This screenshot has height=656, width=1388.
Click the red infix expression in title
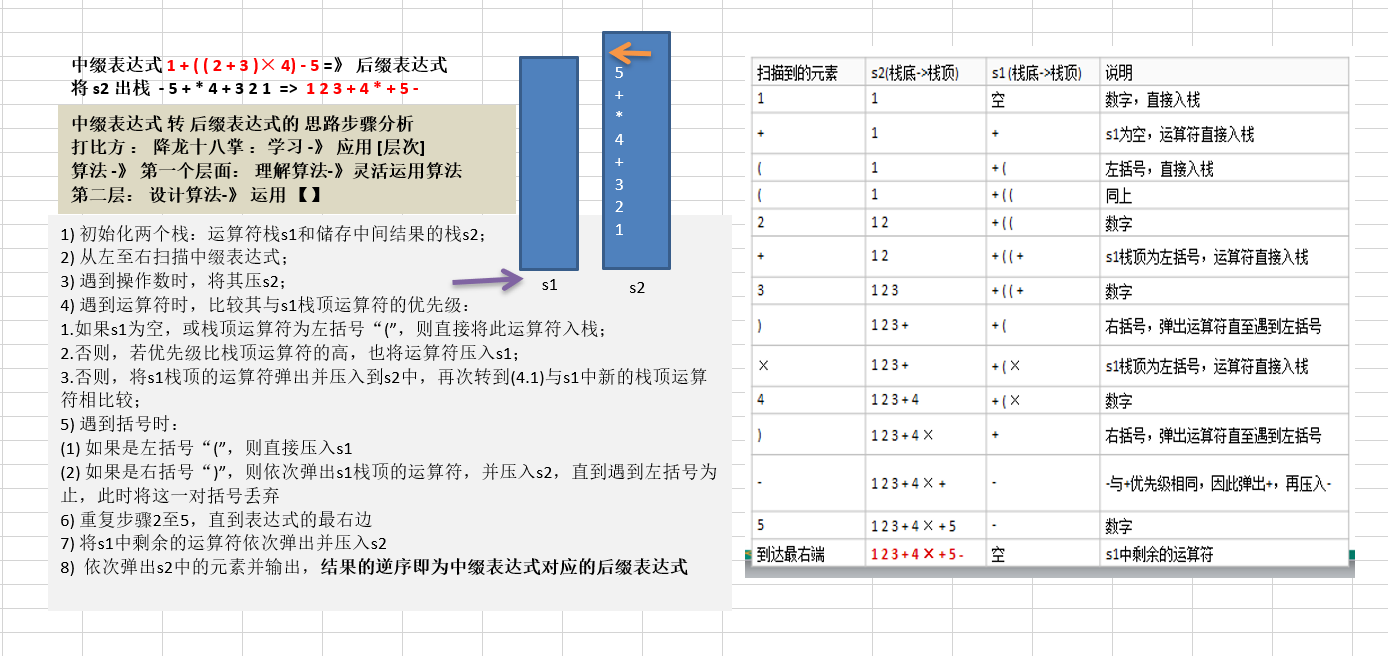point(243,66)
